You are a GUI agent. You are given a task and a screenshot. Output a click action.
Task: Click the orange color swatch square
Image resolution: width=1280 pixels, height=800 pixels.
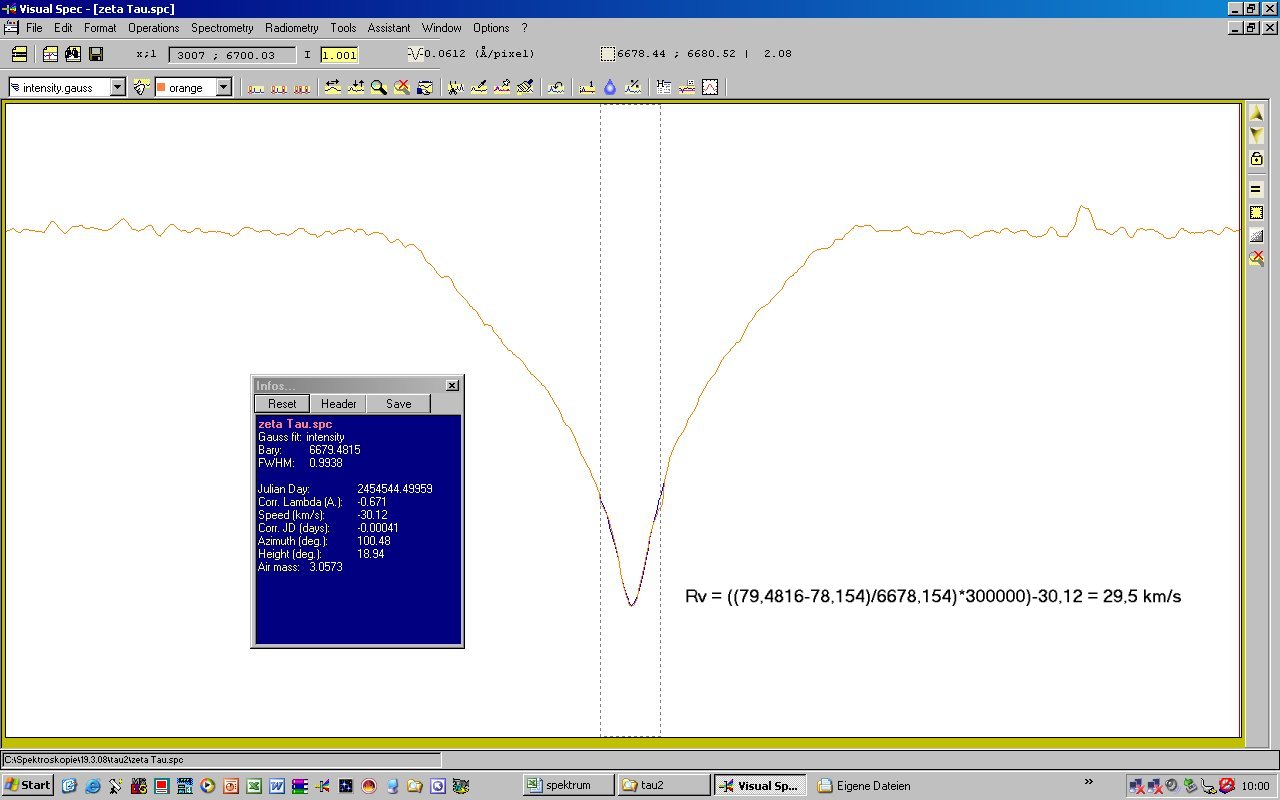point(160,88)
